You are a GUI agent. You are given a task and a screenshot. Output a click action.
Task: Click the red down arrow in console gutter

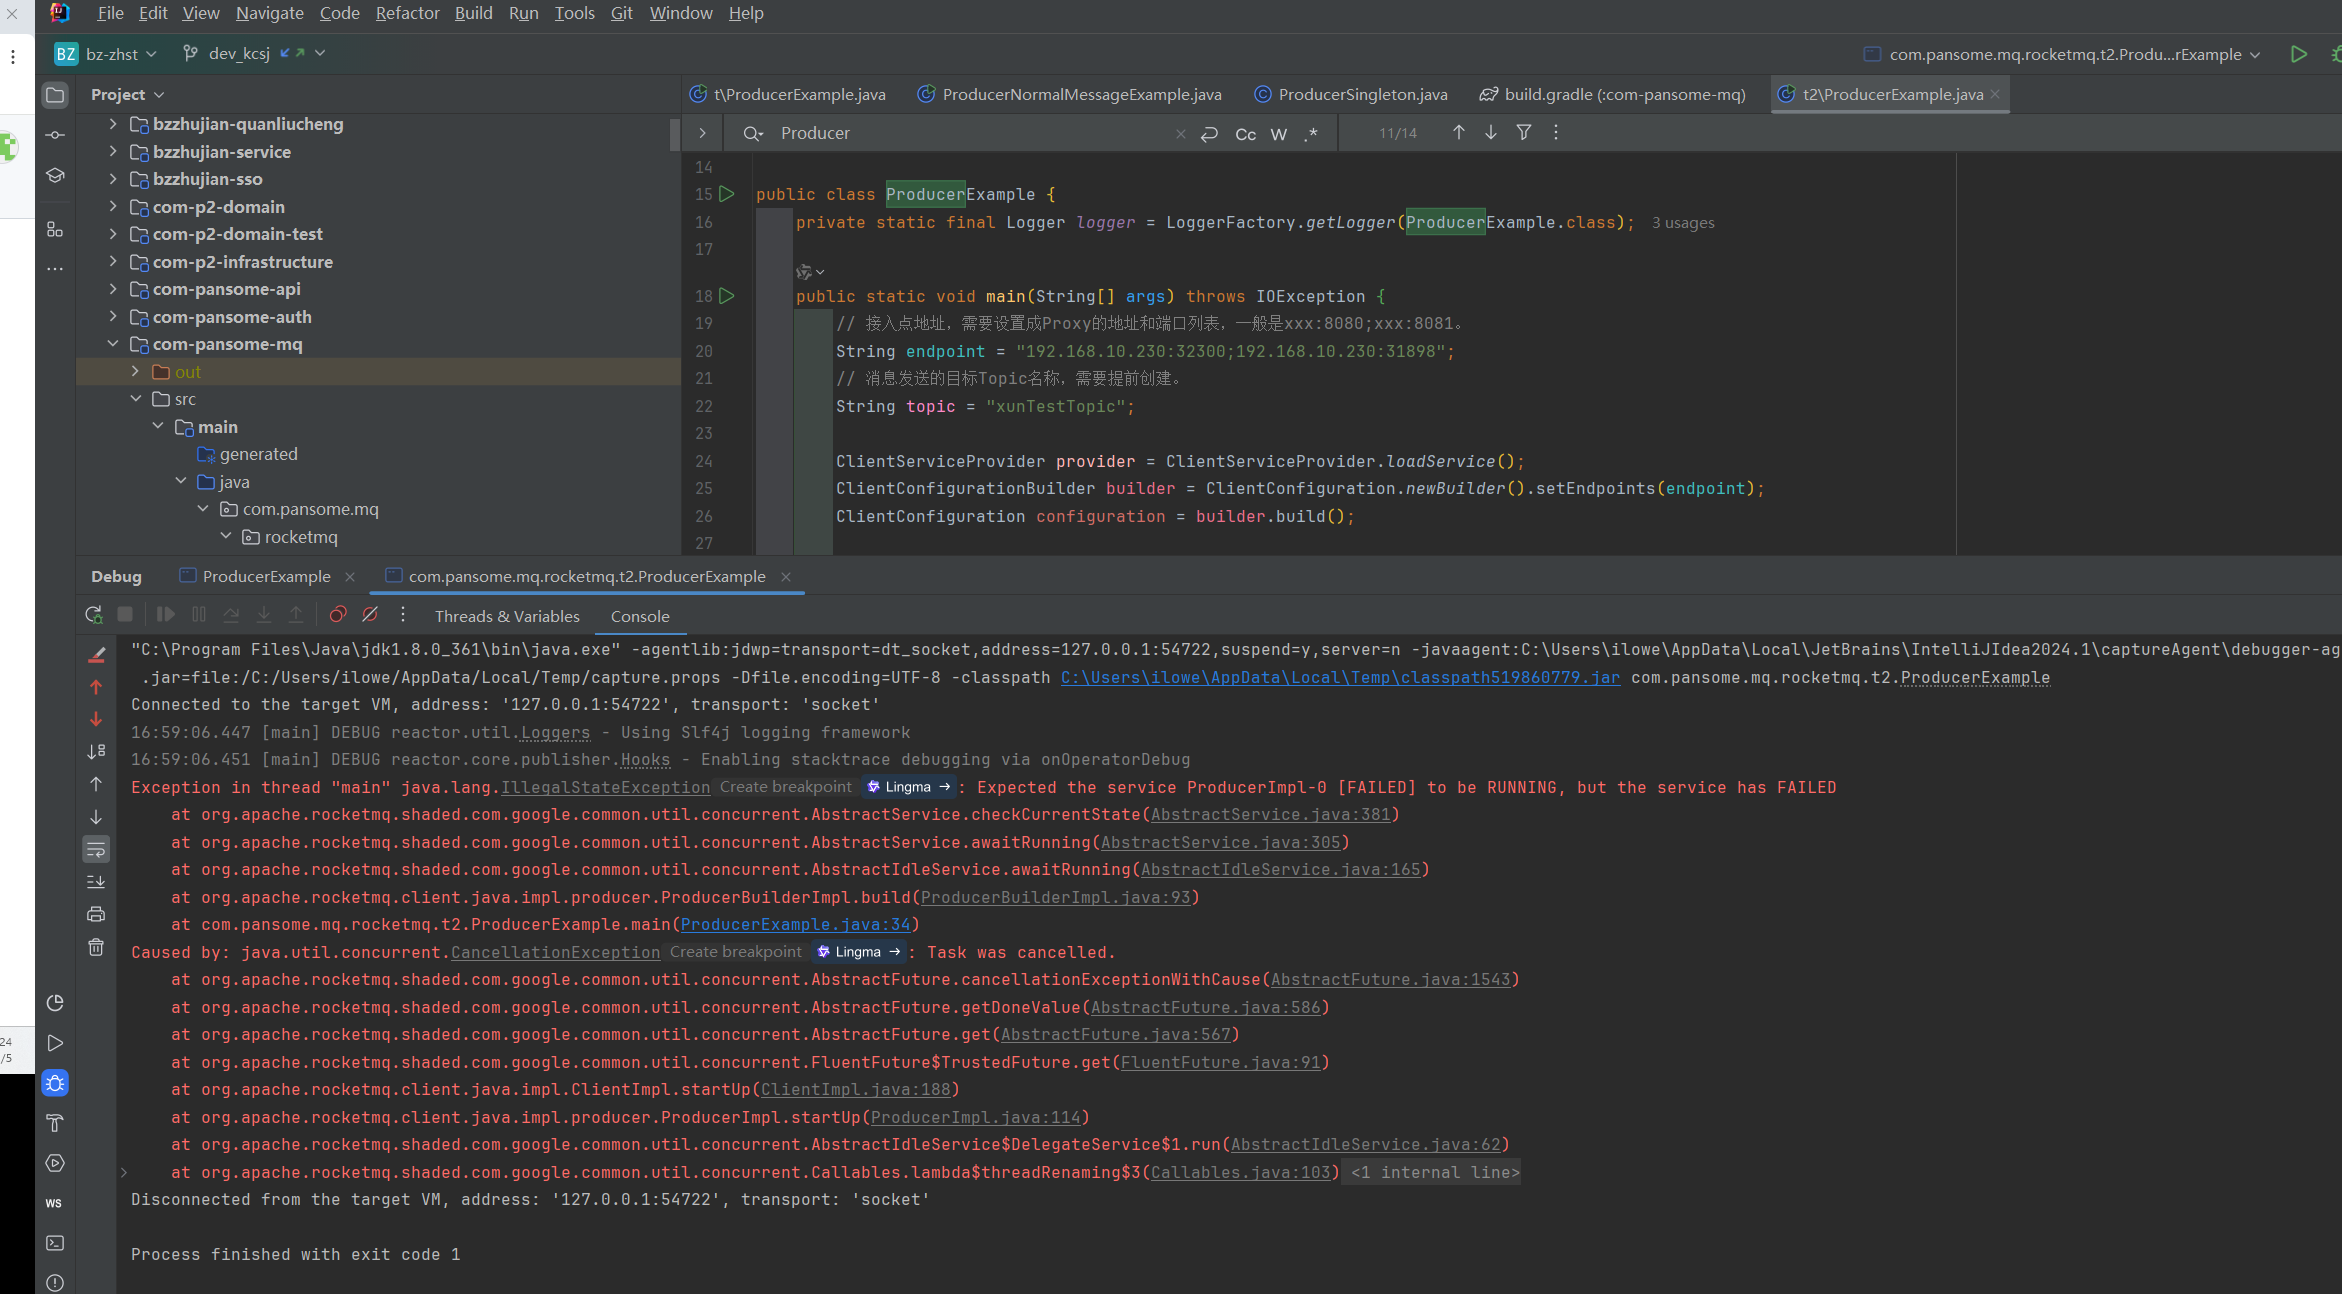pyautogui.click(x=96, y=719)
